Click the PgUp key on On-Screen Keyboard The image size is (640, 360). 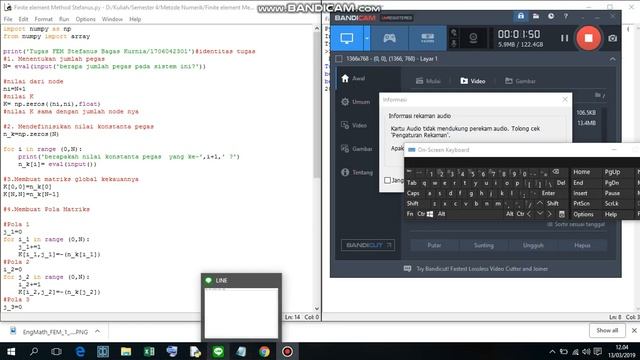612,172
